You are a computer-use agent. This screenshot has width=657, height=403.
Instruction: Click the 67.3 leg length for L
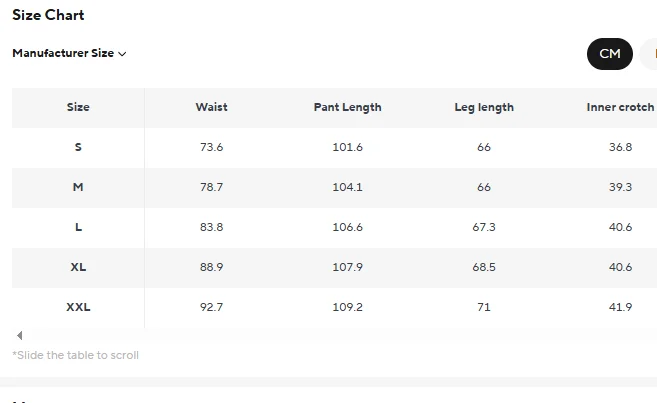(x=483, y=227)
